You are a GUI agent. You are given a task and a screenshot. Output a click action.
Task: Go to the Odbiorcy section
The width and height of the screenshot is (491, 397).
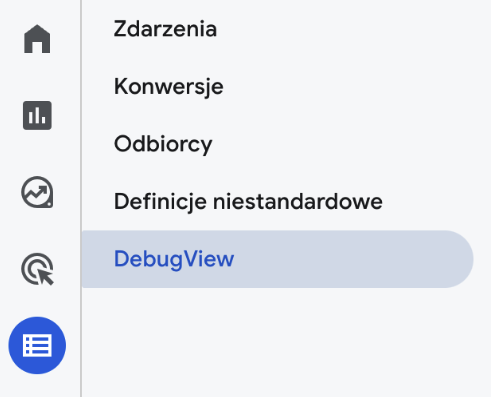(163, 144)
